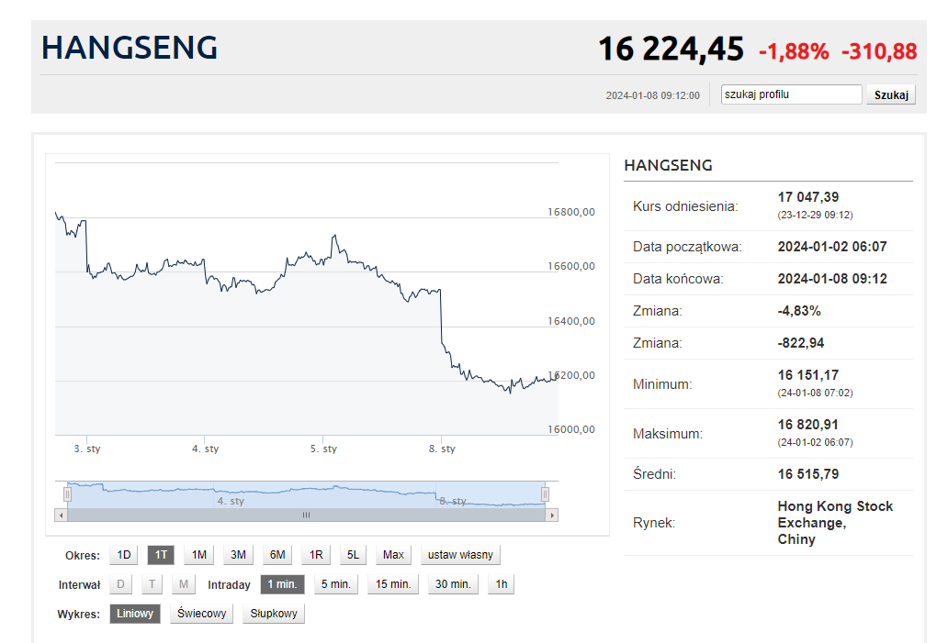This screenshot has width=948, height=643.
Task: Click the 16000,00 y-axis label
Action: 571,430
